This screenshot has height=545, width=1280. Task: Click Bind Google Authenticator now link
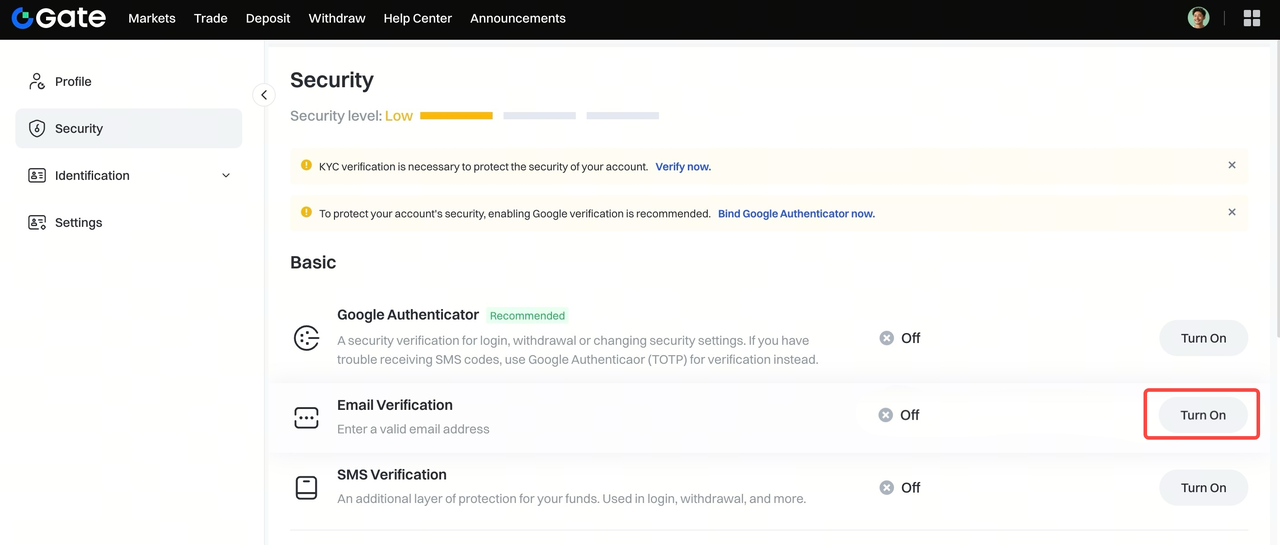point(796,214)
